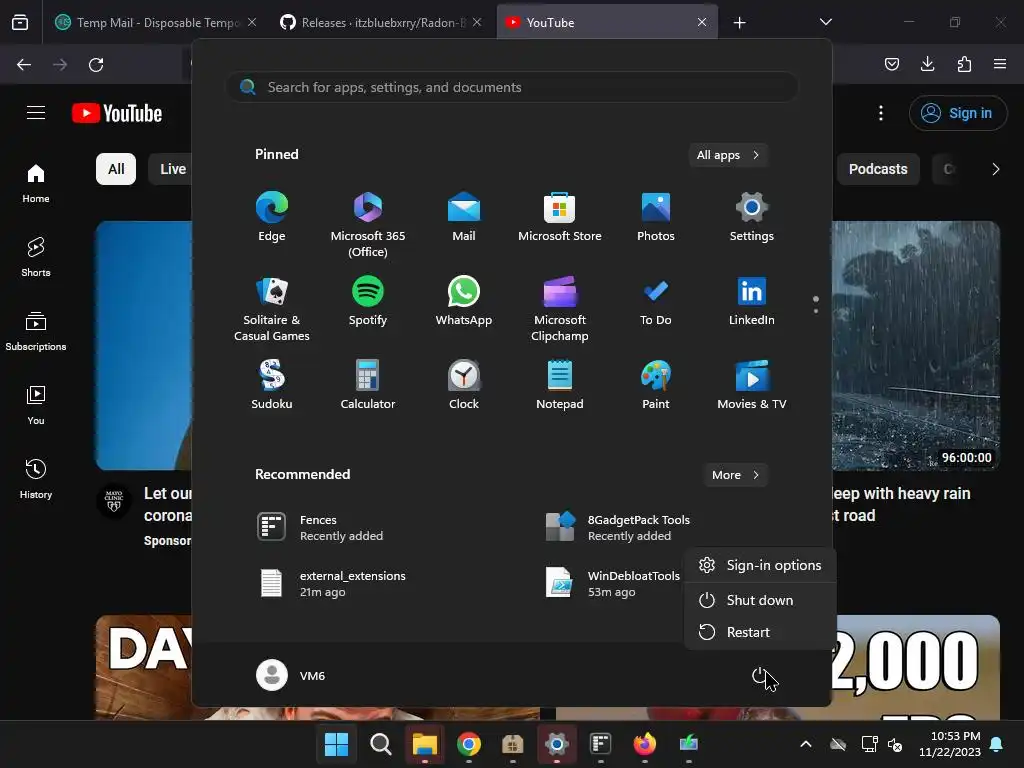
Task: Save page to Pocket
Action: pos(891,64)
